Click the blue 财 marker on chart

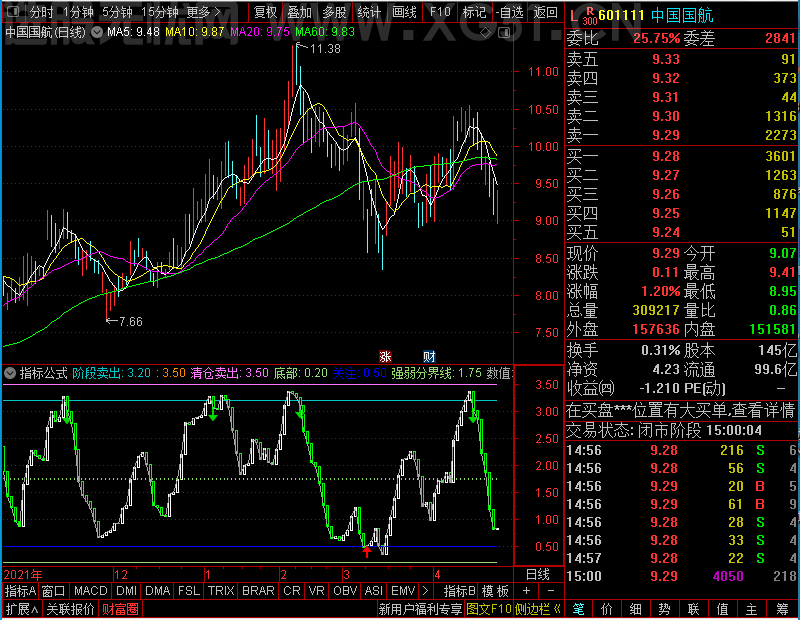pos(429,356)
